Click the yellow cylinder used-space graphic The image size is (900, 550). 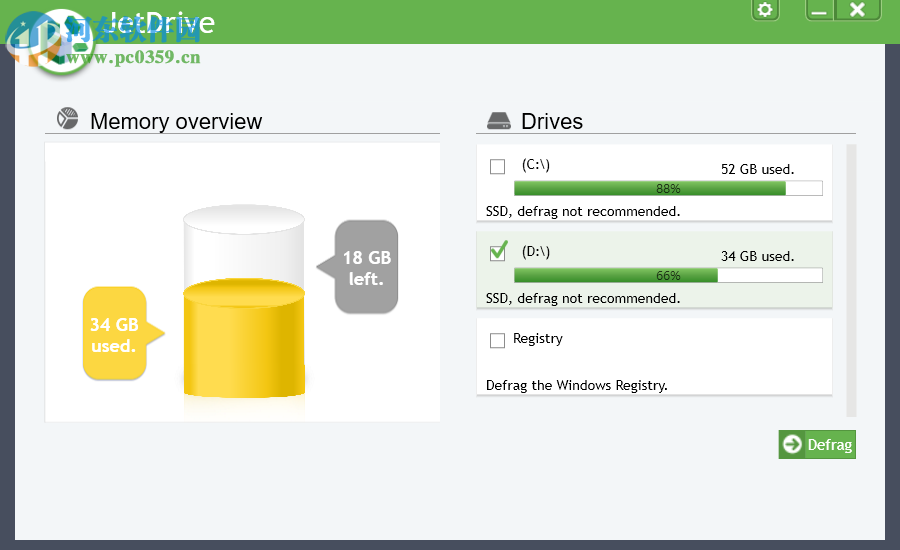pos(244,339)
